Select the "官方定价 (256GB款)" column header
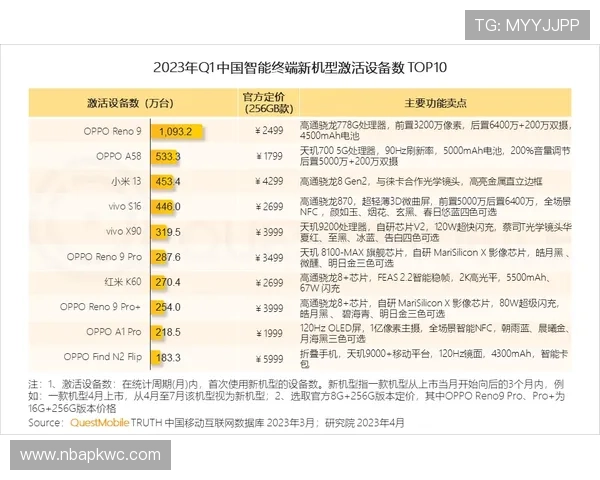600x480 pixels. 269,103
